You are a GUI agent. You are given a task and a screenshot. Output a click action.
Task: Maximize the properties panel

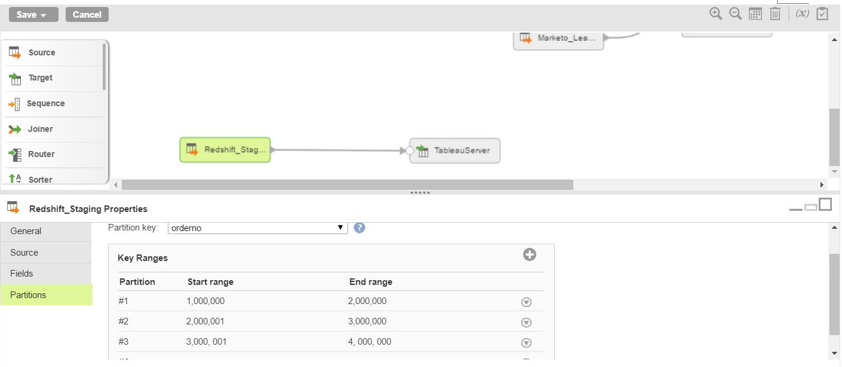[x=825, y=204]
